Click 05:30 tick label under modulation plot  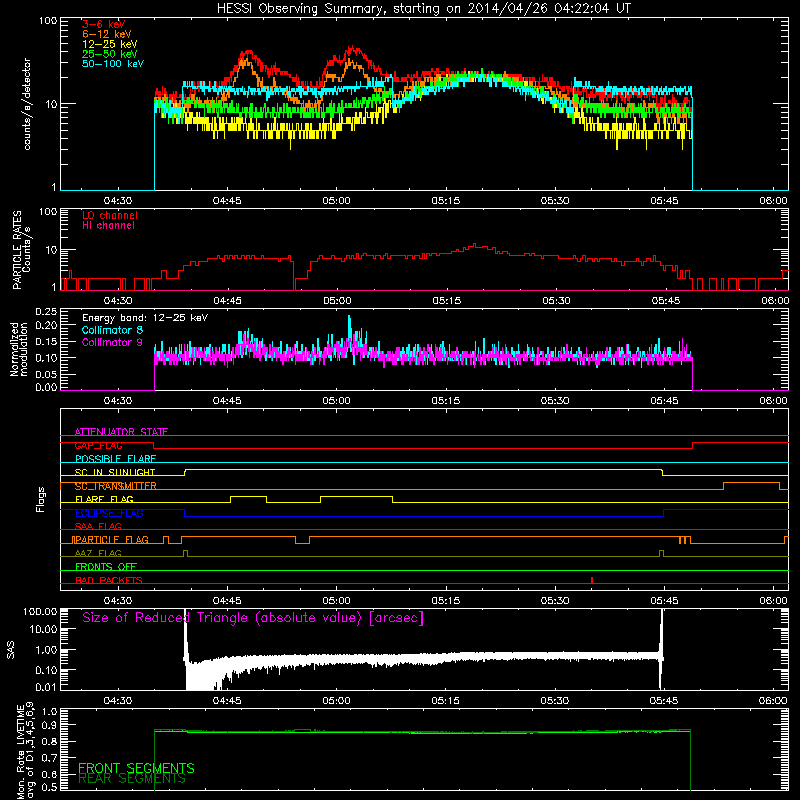pyautogui.click(x=555, y=401)
